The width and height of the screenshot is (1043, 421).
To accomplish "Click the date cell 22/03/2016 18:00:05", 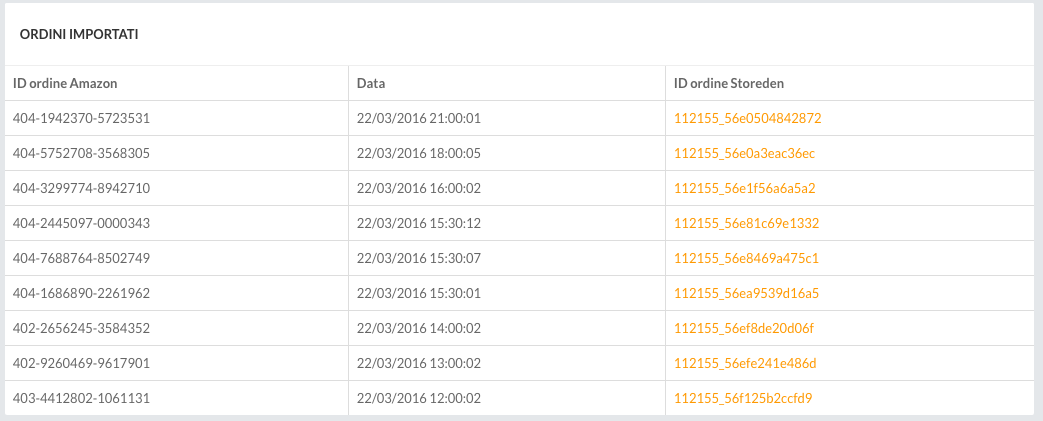I will click(x=419, y=153).
